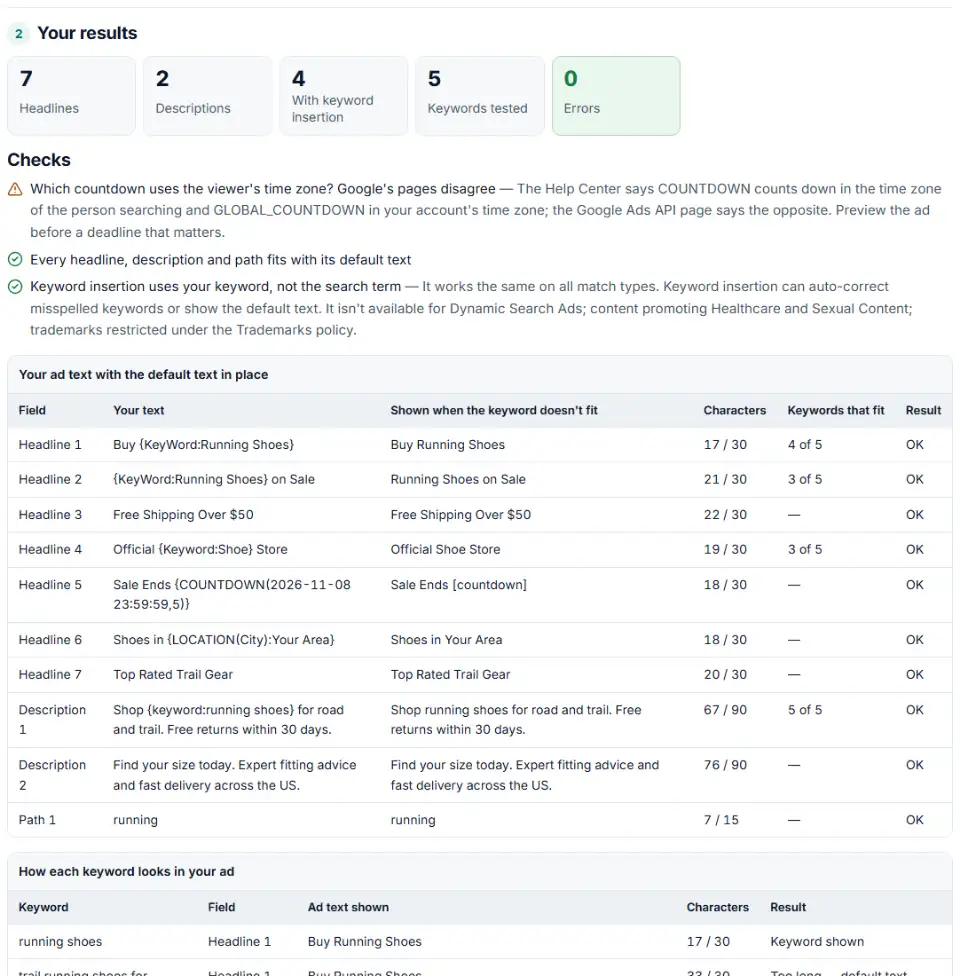Image resolution: width=960 pixels, height=976 pixels.
Task: Click the 'Keywords that fit' column header
Action: pyautogui.click(x=836, y=410)
